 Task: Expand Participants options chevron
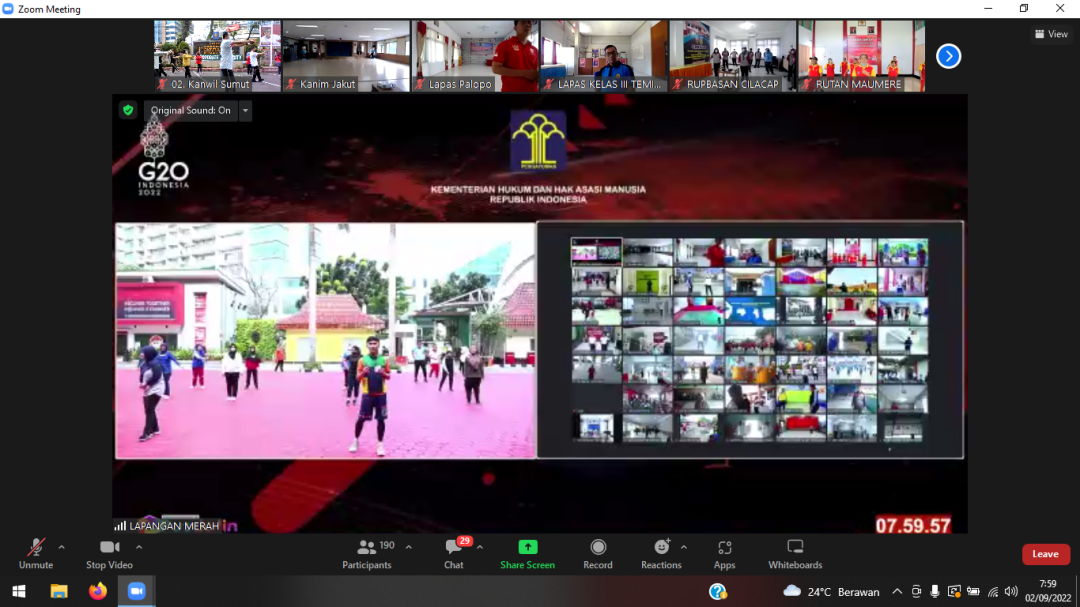[x=408, y=547]
